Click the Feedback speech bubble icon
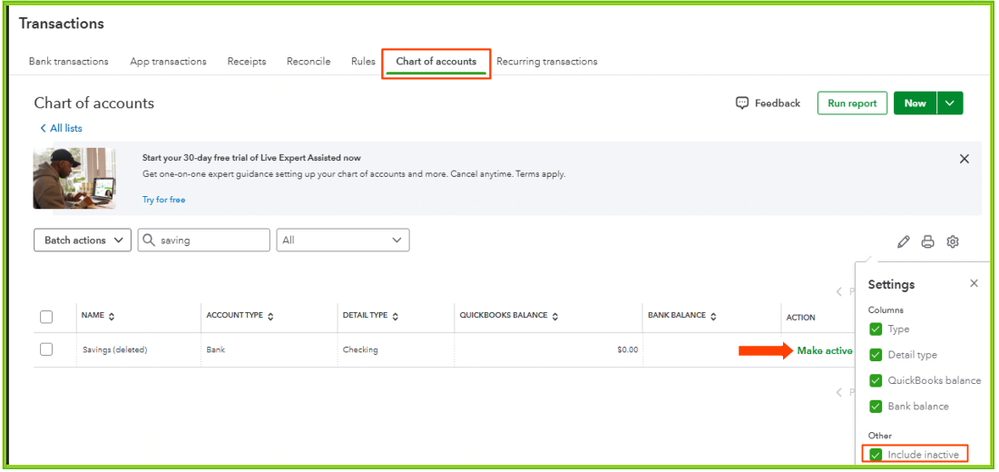The width and height of the screenshot is (999, 472). (742, 103)
